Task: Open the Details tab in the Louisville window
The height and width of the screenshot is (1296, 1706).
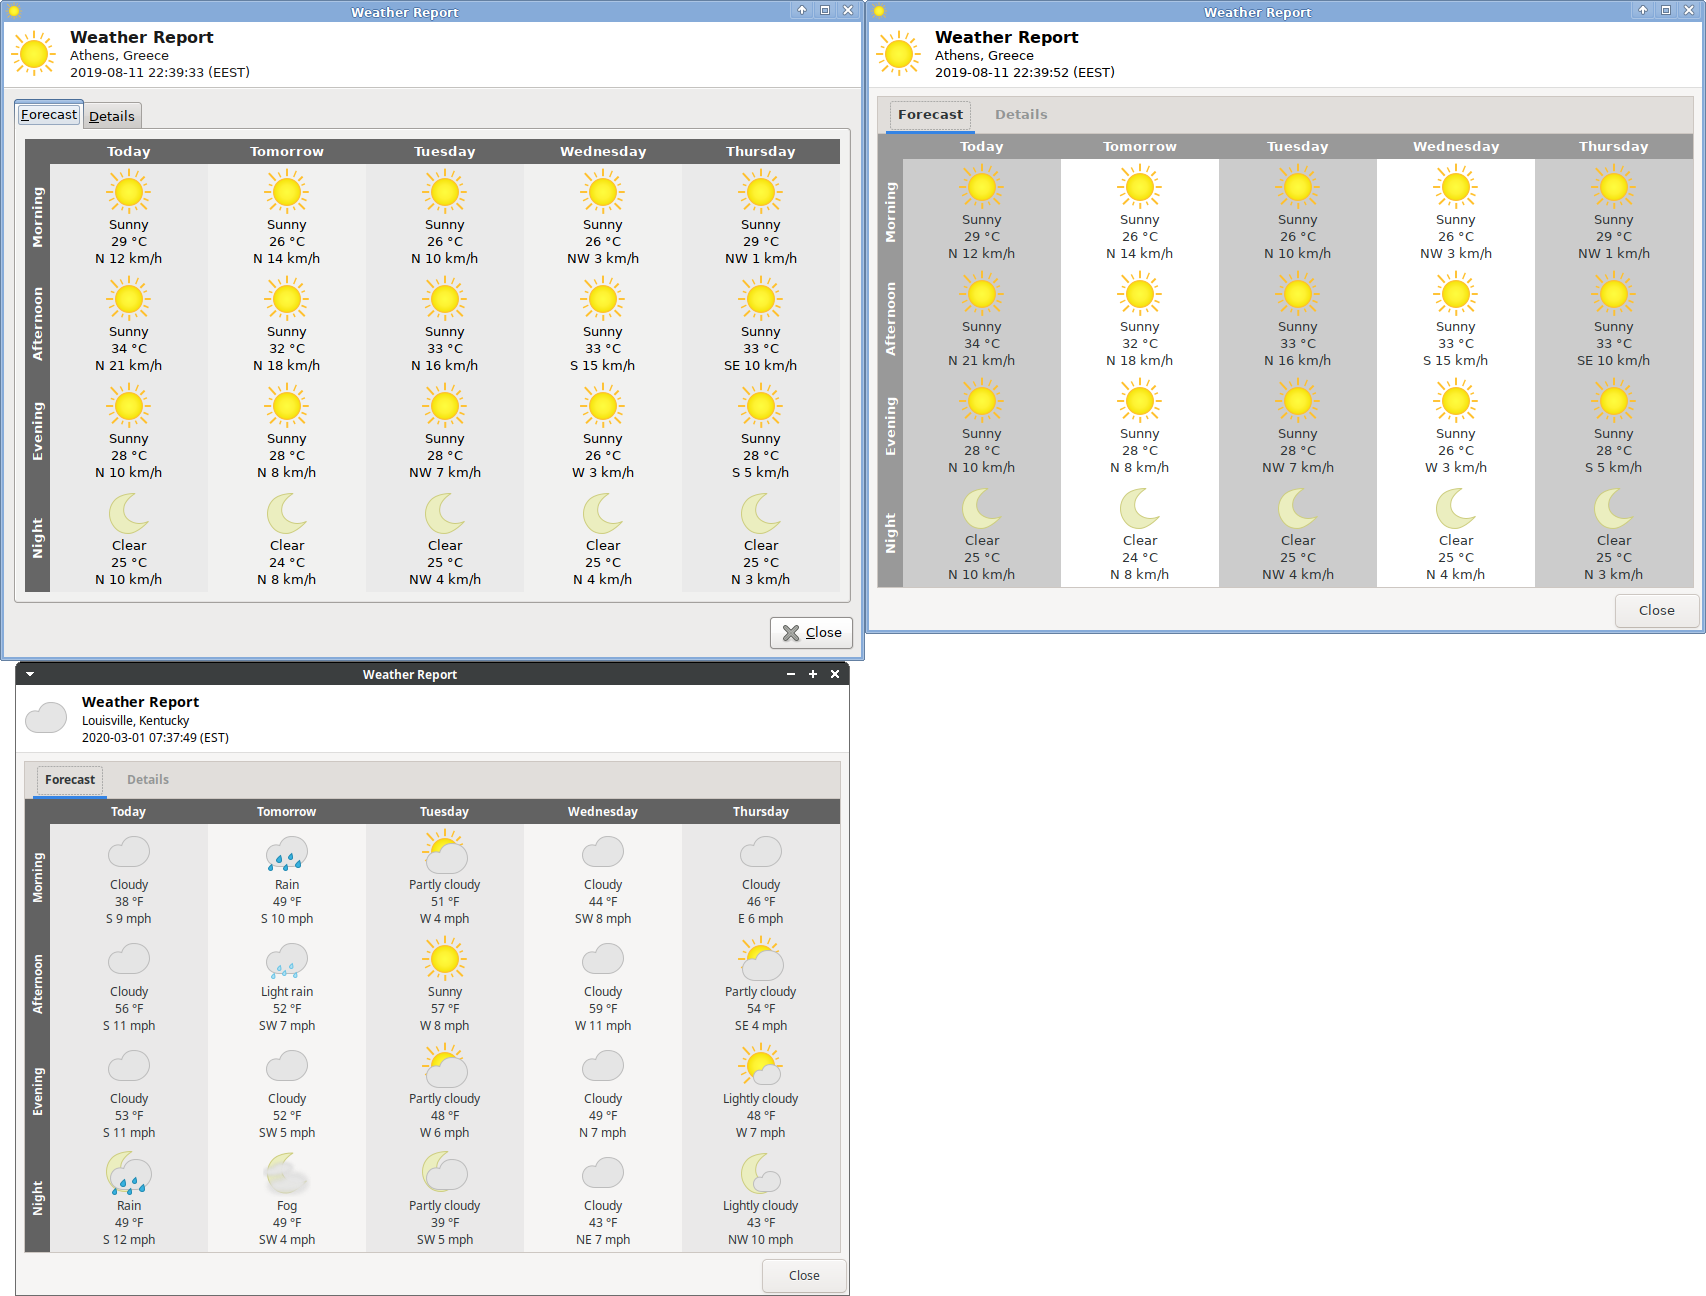Action: tap(148, 780)
